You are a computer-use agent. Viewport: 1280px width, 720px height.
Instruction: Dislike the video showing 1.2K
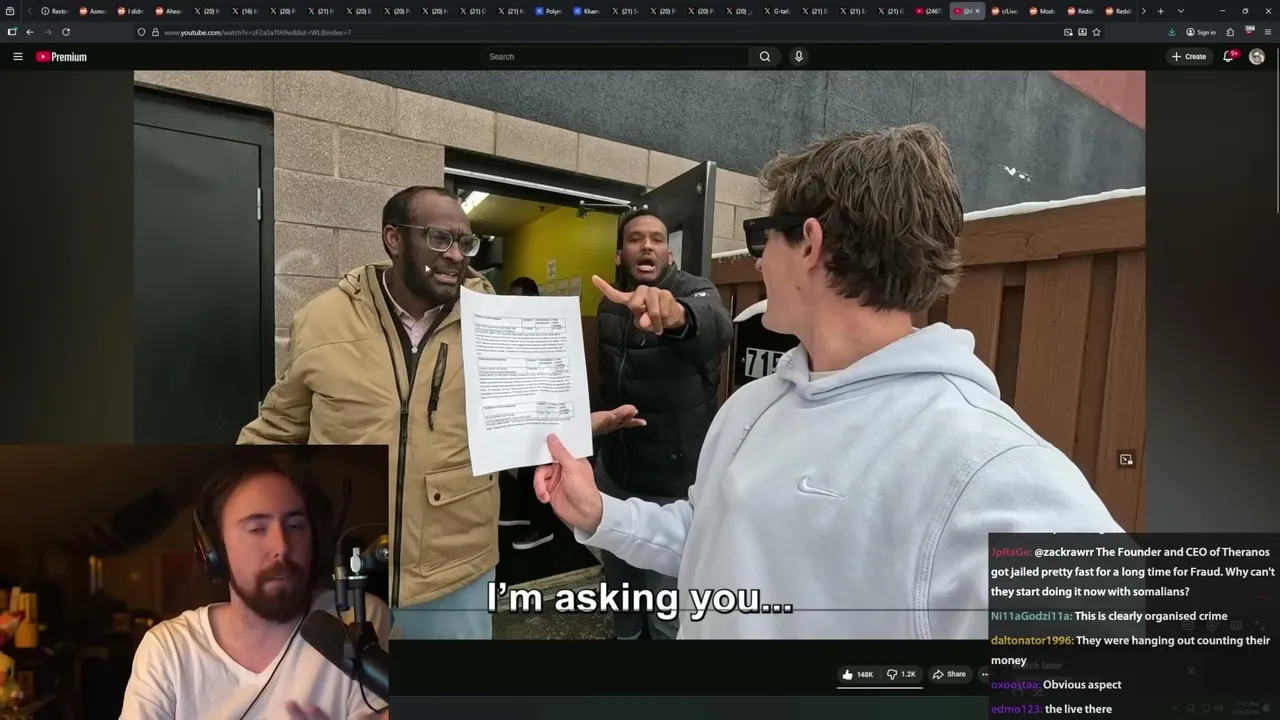[x=901, y=674]
